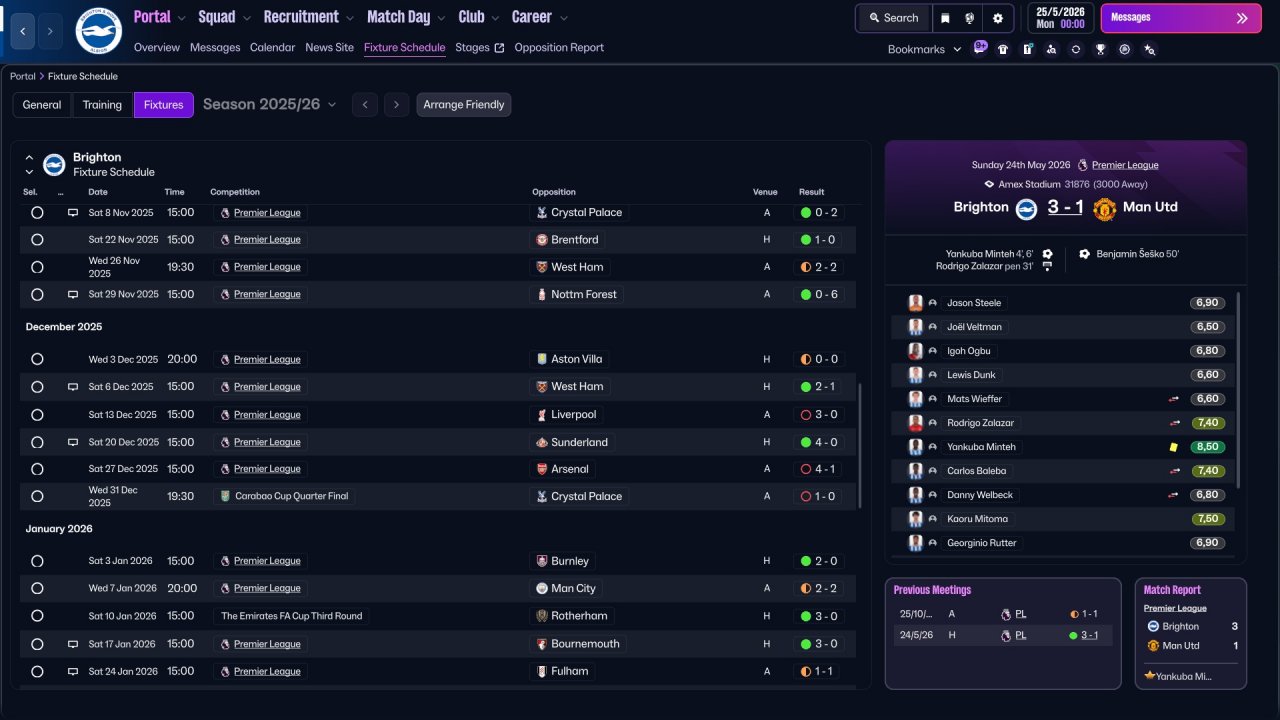Click Kaoru Mitoma's 7,50 rating badge

point(1207,519)
